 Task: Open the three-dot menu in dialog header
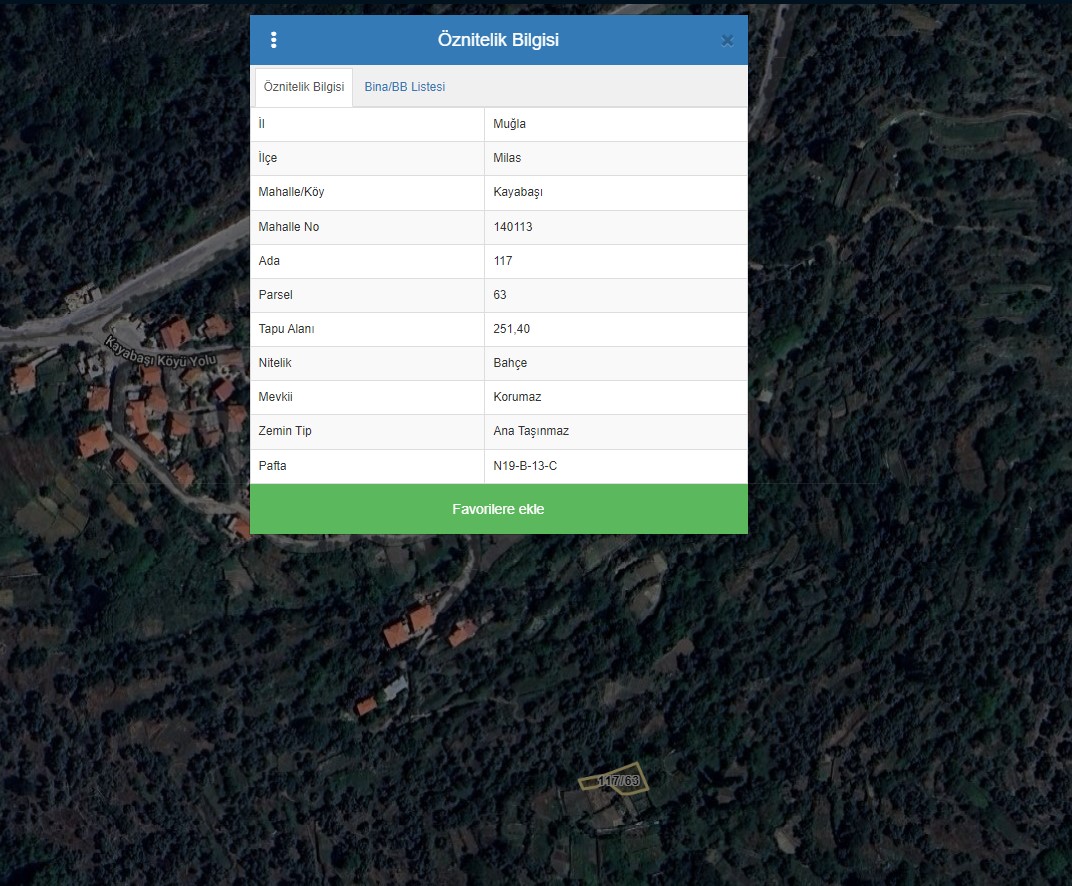(x=274, y=40)
